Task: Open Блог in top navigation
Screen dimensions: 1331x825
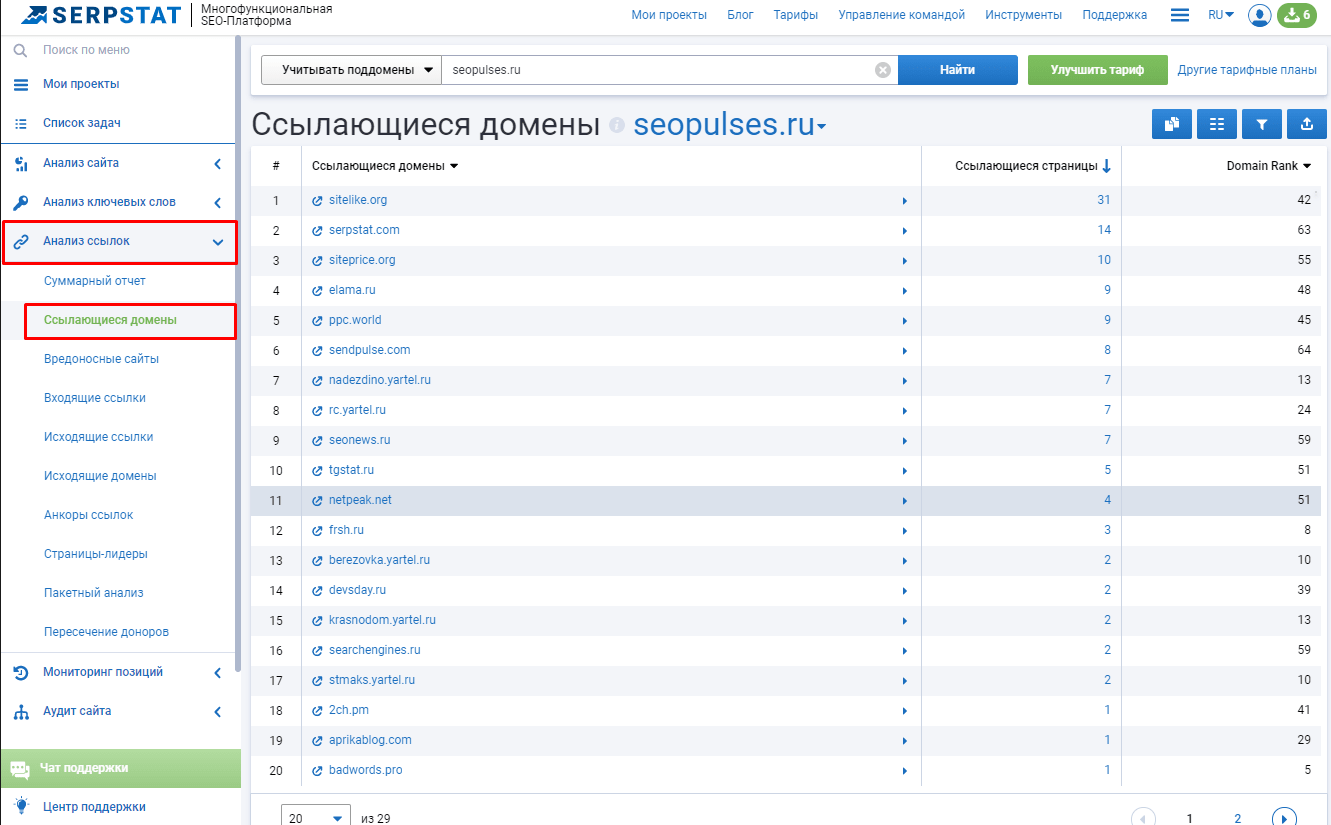Action: click(740, 15)
